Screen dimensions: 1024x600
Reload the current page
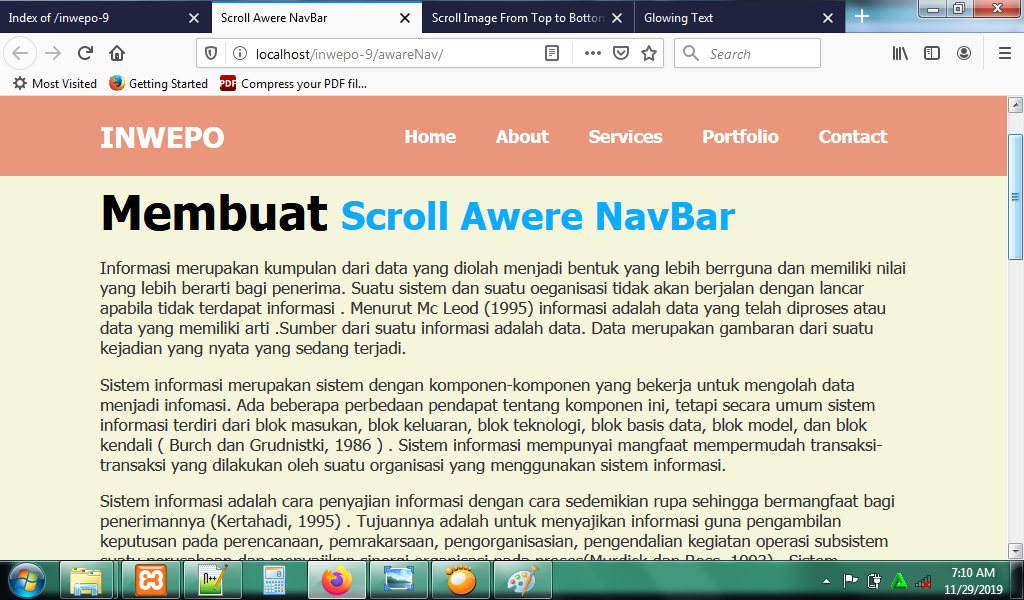pyautogui.click(x=85, y=53)
